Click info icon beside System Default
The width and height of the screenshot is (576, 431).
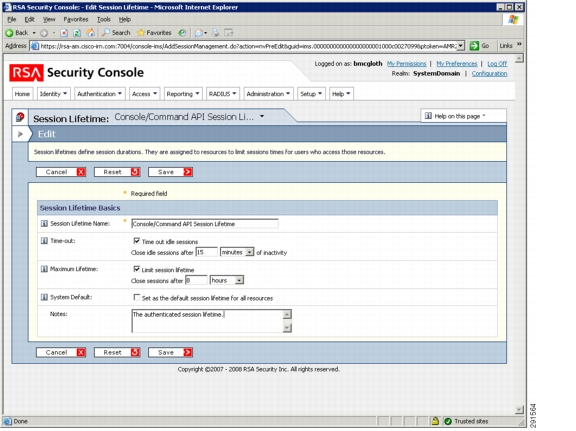pos(44,297)
